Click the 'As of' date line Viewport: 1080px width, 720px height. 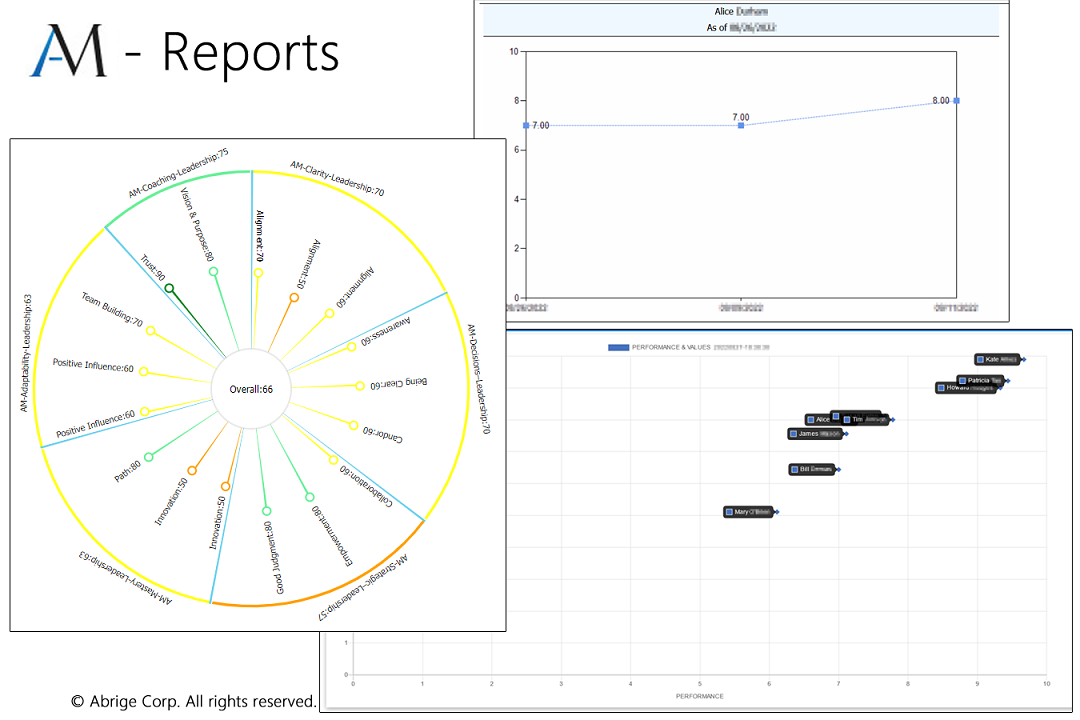pyautogui.click(x=740, y=28)
